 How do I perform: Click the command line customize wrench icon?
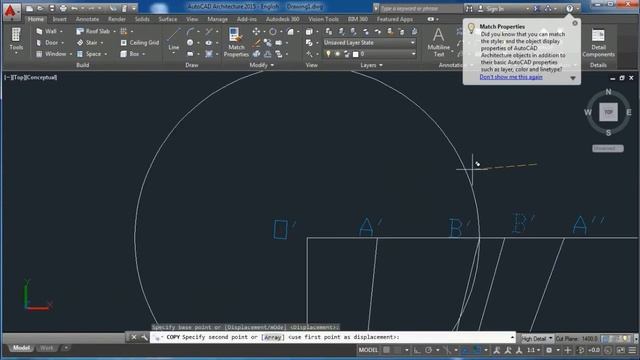click(144, 337)
